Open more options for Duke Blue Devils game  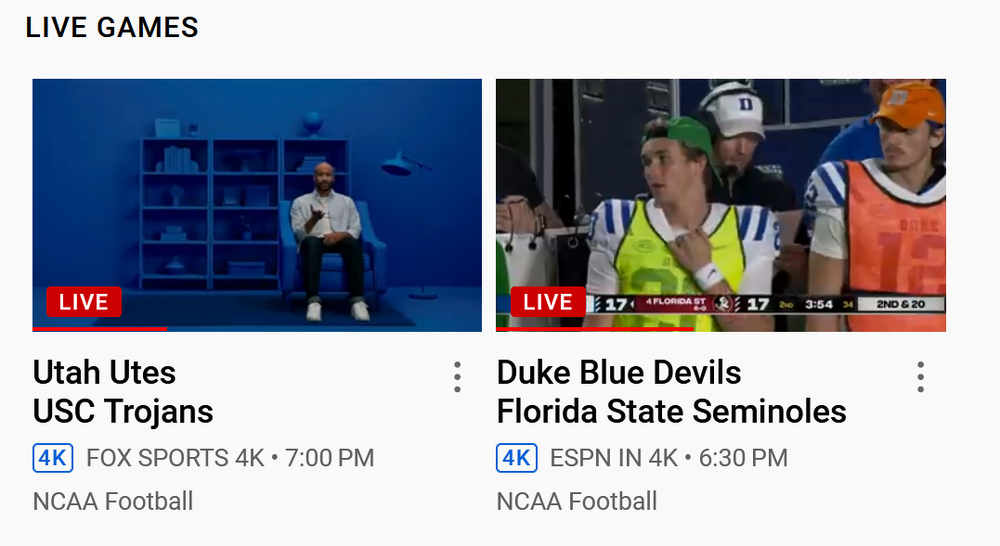pyautogui.click(x=920, y=377)
